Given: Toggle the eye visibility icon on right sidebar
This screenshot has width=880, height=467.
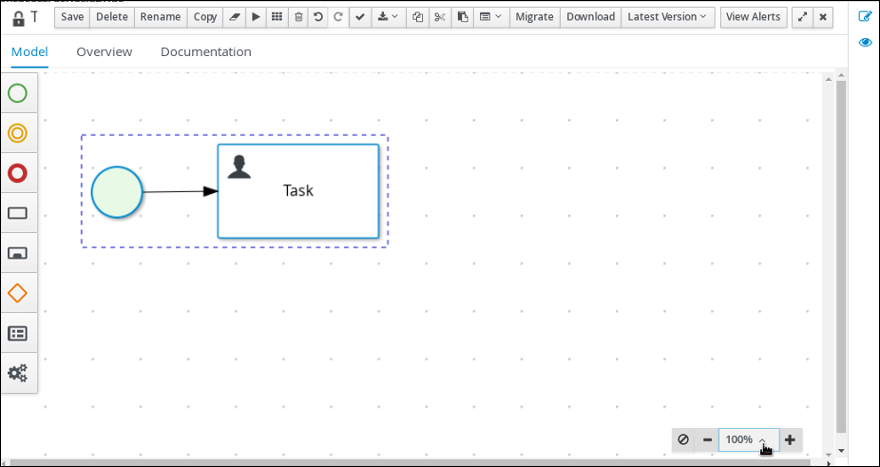Looking at the screenshot, I should (x=866, y=43).
